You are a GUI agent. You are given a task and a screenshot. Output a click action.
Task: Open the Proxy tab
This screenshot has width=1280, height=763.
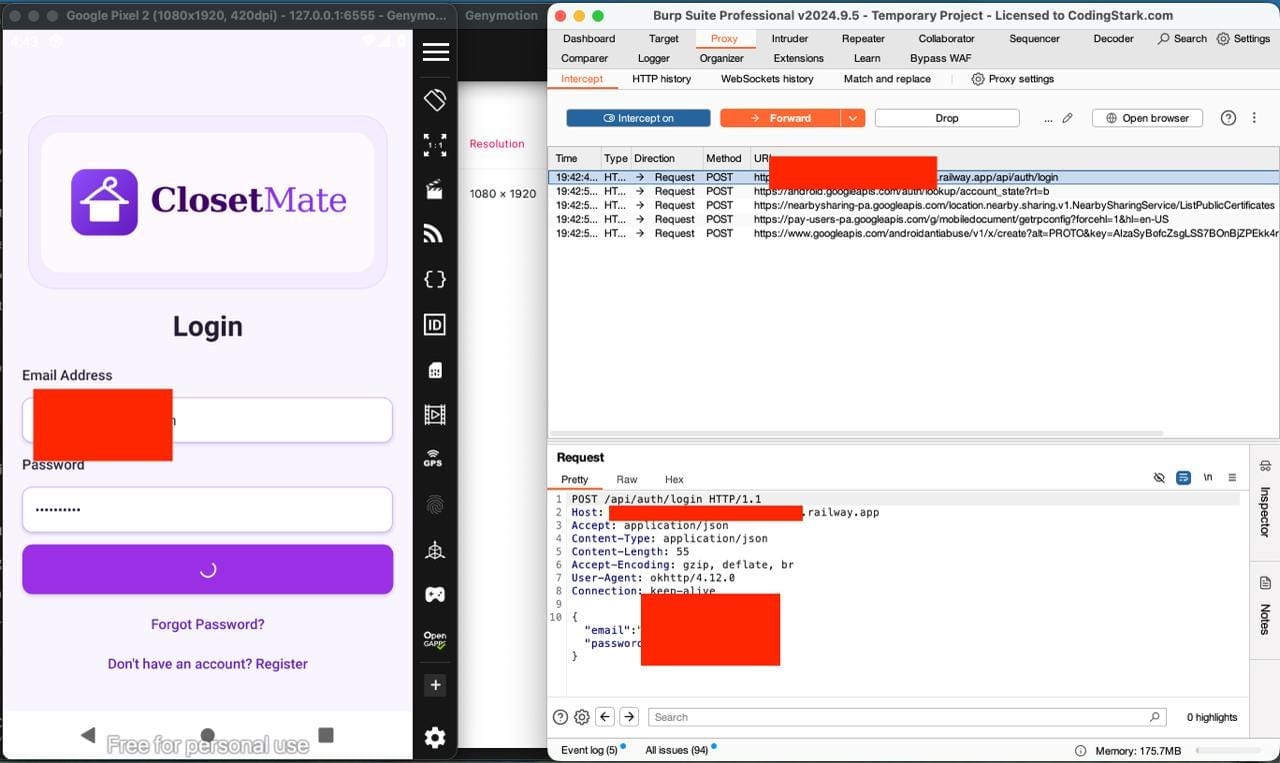click(x=724, y=39)
